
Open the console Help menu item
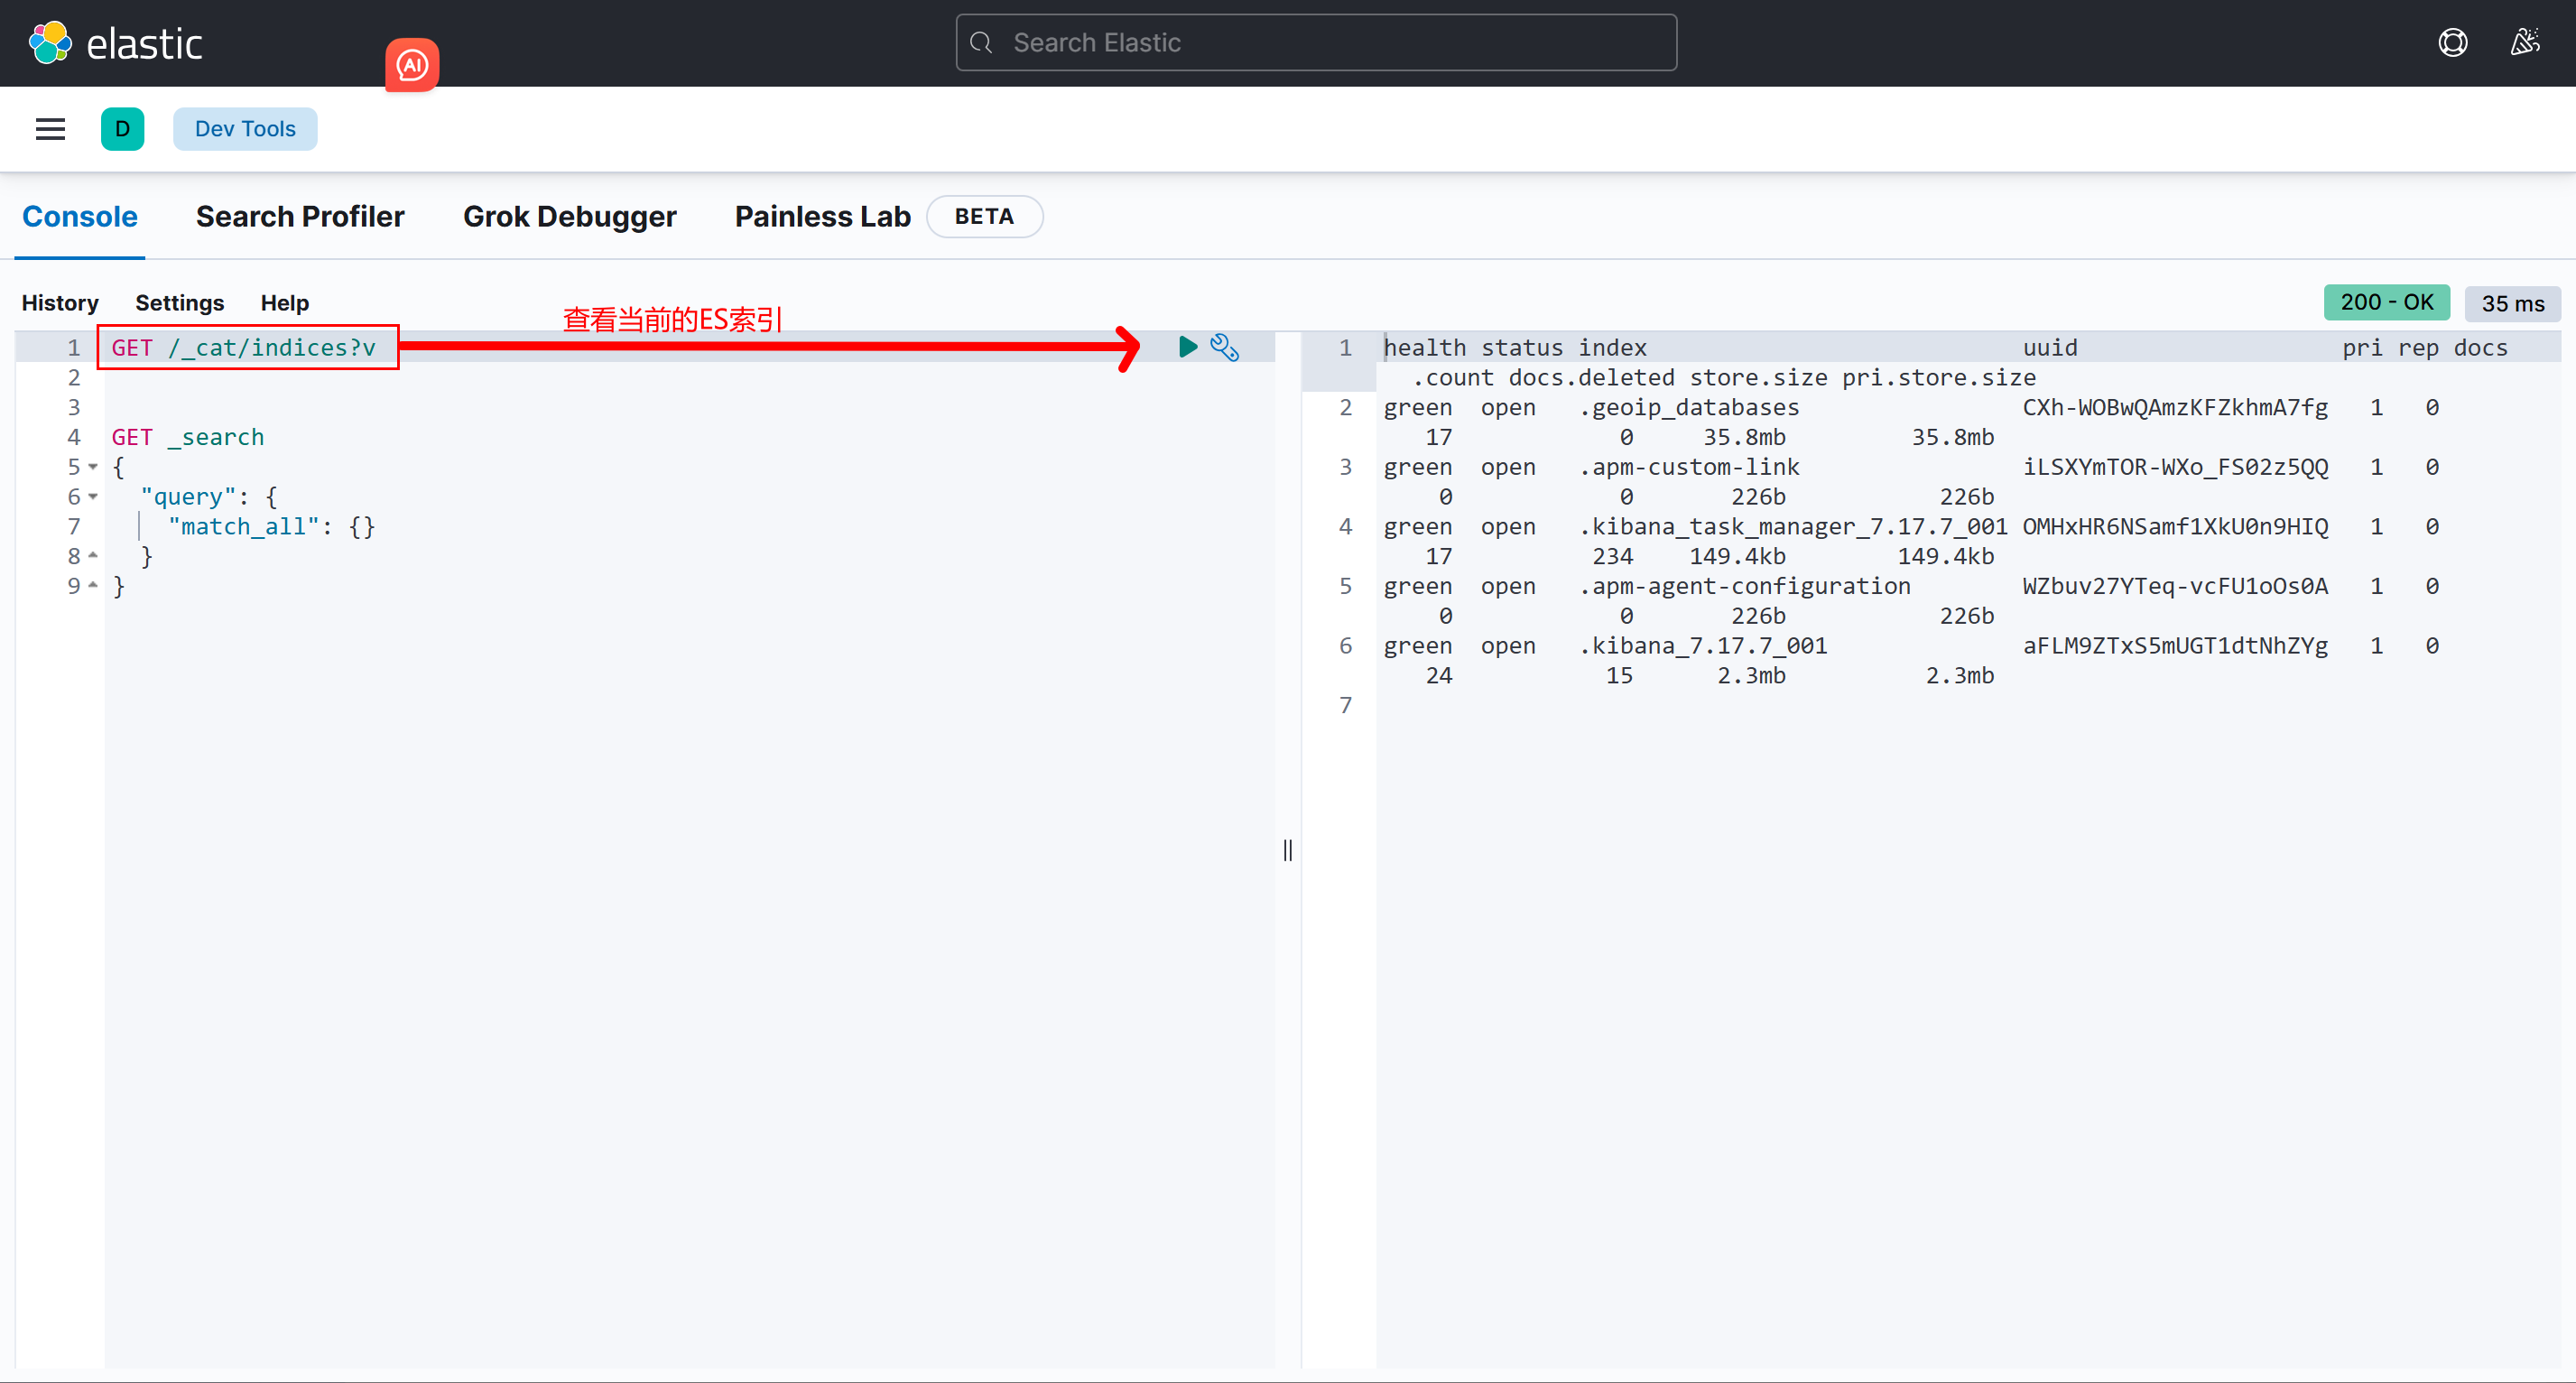pos(285,303)
